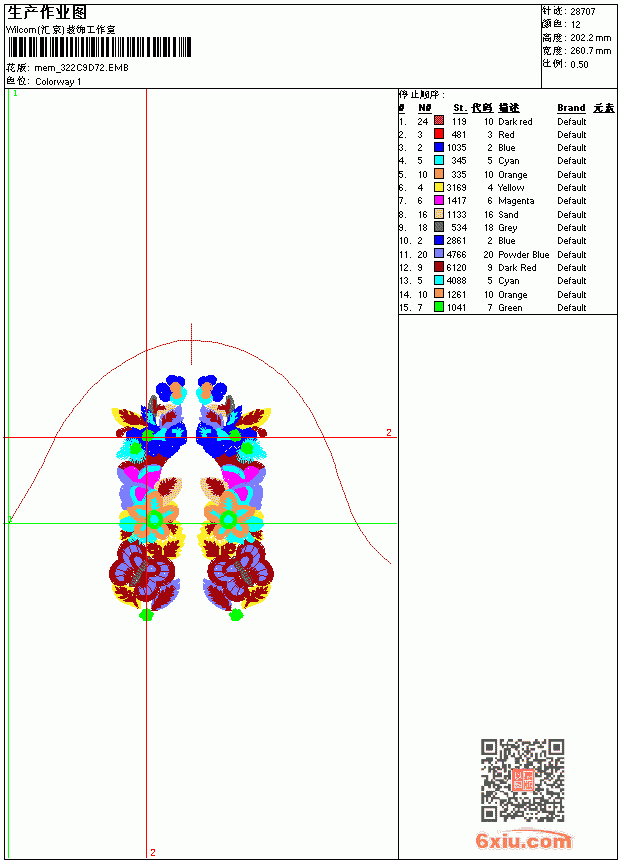Click the right floral embroidery motif

[235, 497]
